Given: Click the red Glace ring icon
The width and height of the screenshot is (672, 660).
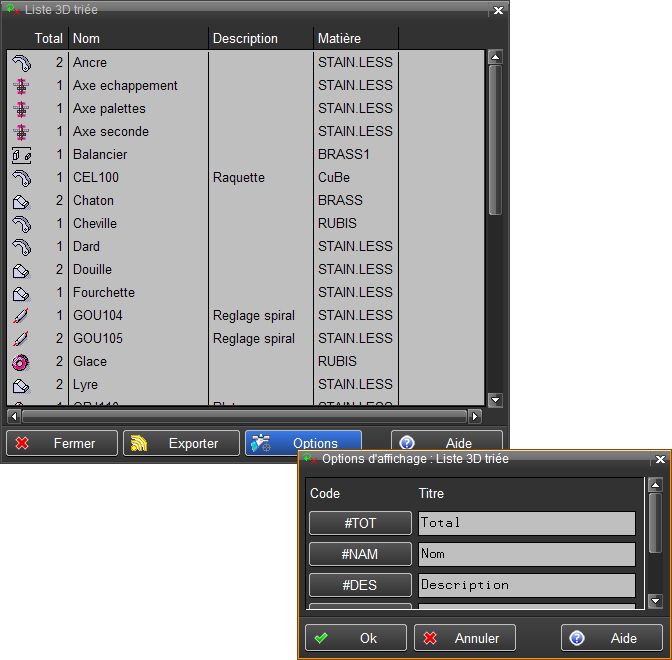Looking at the screenshot, I should pyautogui.click(x=21, y=362).
